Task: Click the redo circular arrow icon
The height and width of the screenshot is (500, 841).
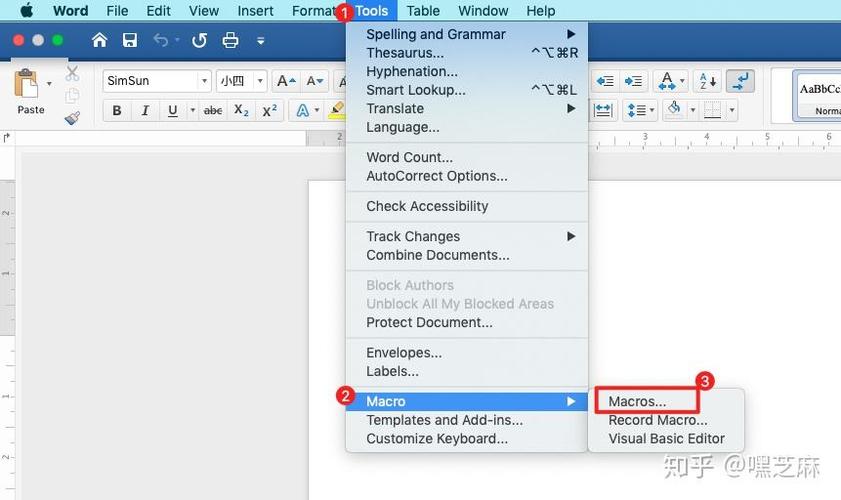Action: [200, 40]
